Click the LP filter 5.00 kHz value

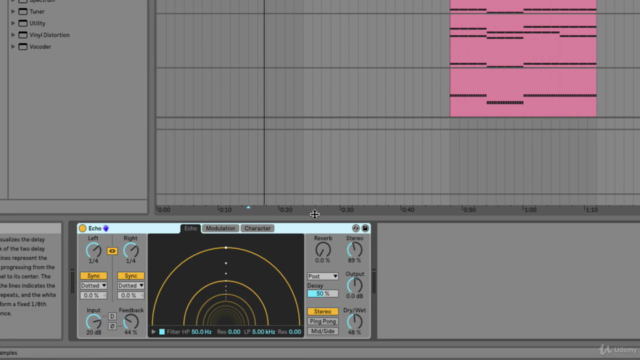click(x=263, y=332)
